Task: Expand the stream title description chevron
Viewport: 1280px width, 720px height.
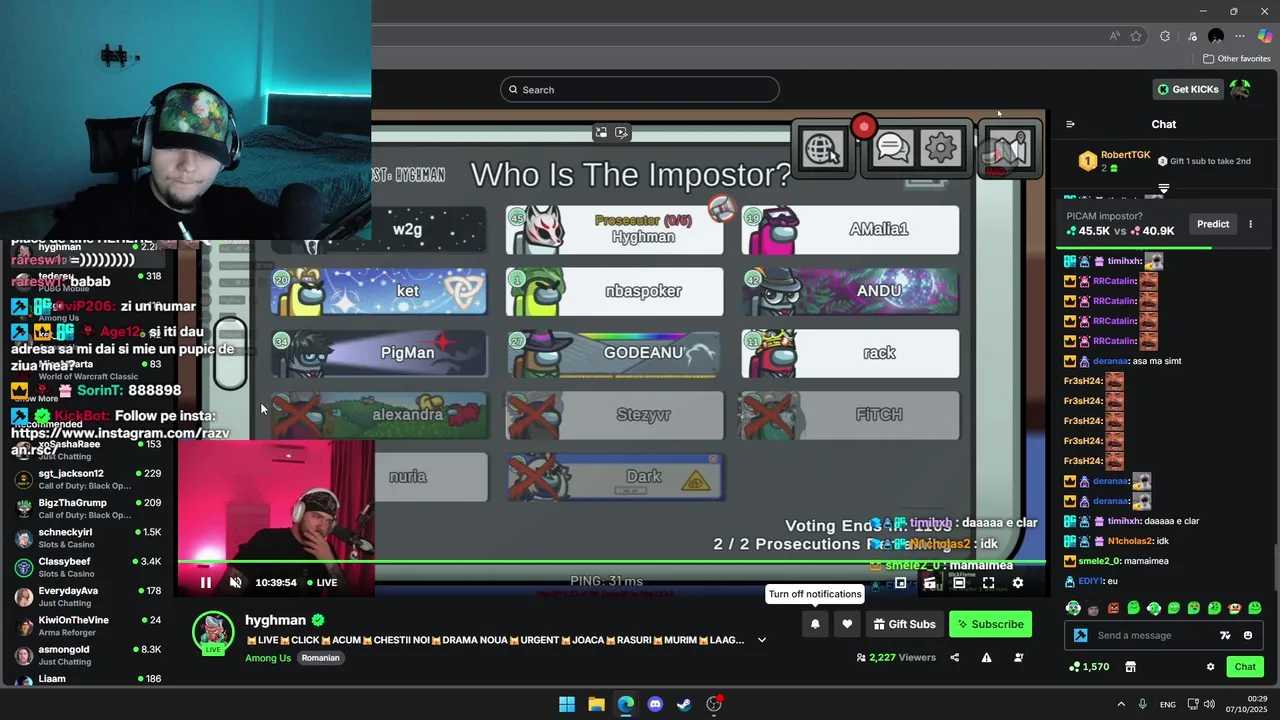Action: [762, 640]
